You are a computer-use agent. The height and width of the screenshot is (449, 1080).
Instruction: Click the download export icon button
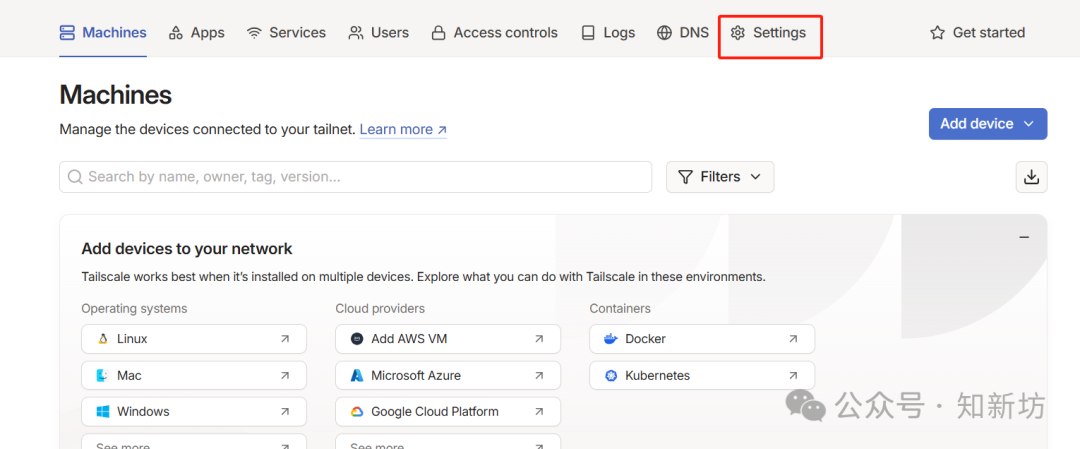[1031, 177]
